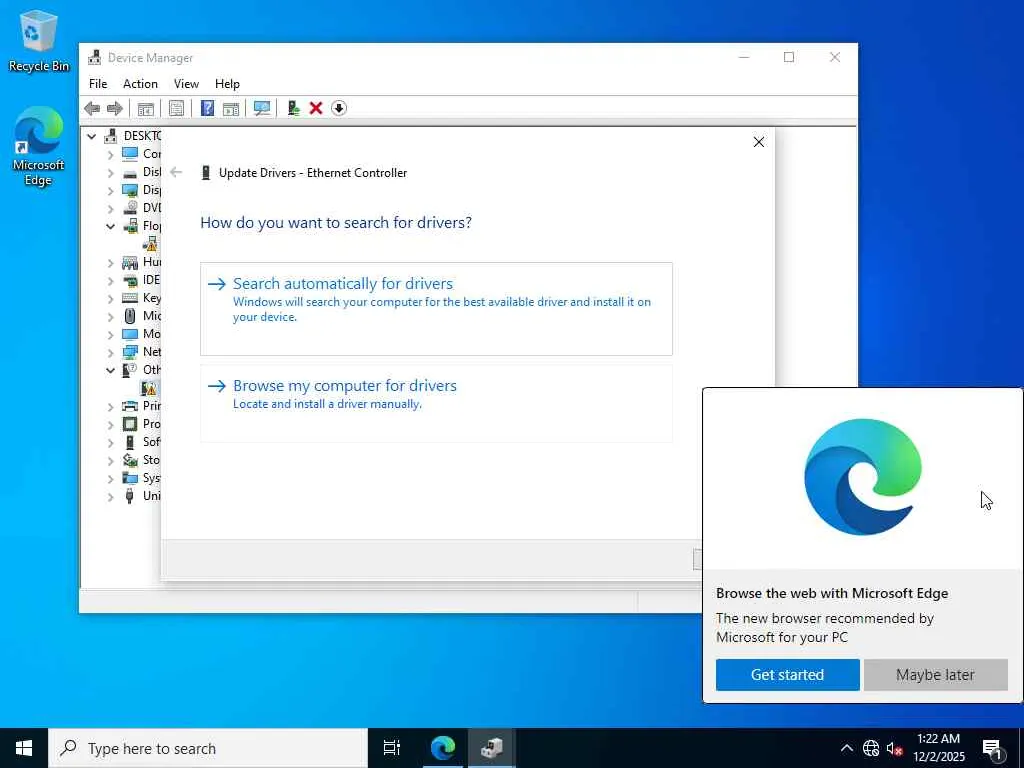
Task: Show hidden system tray icons
Action: (x=846, y=748)
